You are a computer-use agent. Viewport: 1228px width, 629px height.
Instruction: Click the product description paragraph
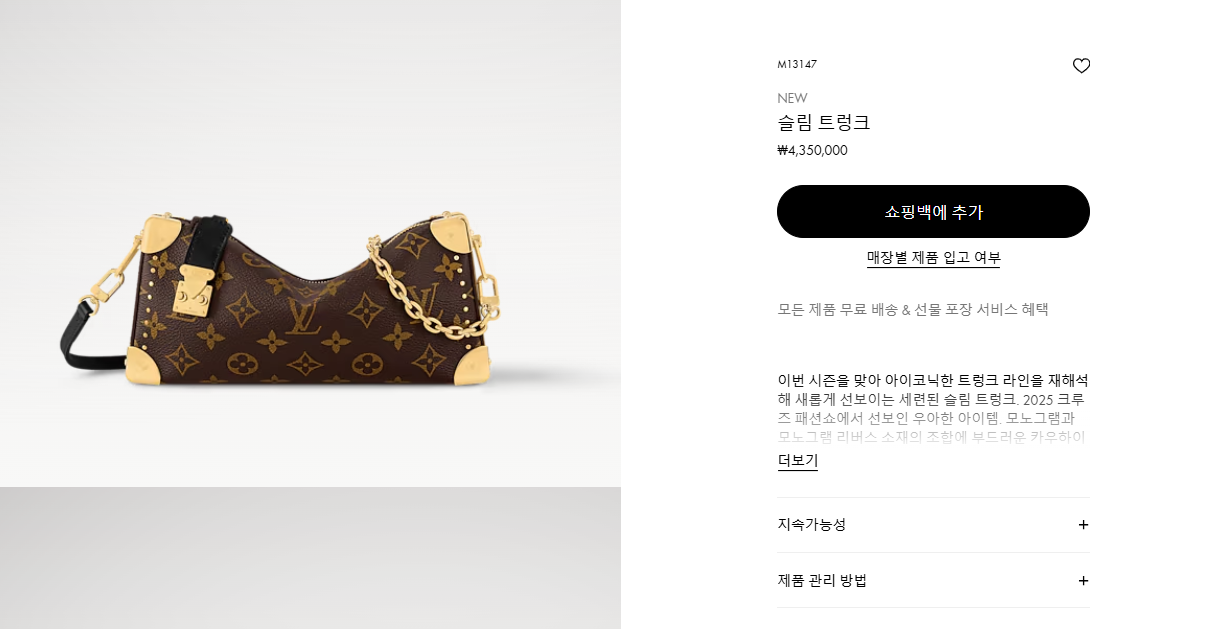tap(933, 408)
